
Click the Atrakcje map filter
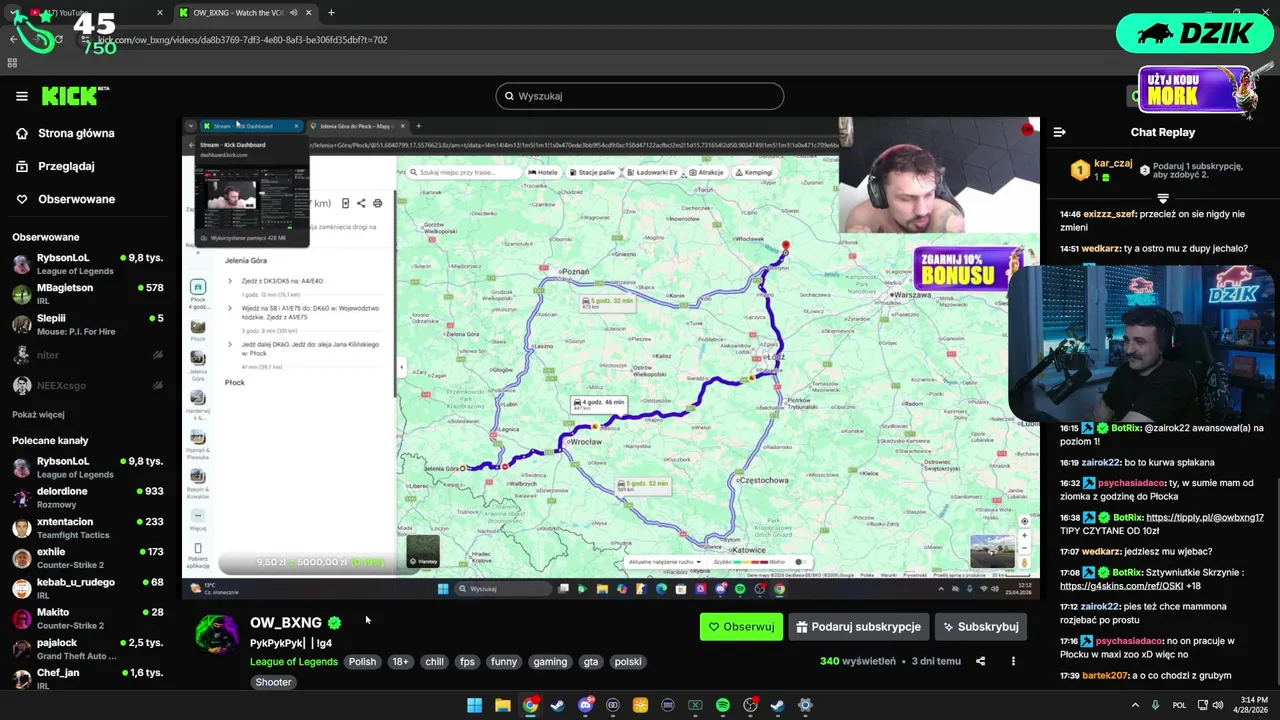click(707, 172)
